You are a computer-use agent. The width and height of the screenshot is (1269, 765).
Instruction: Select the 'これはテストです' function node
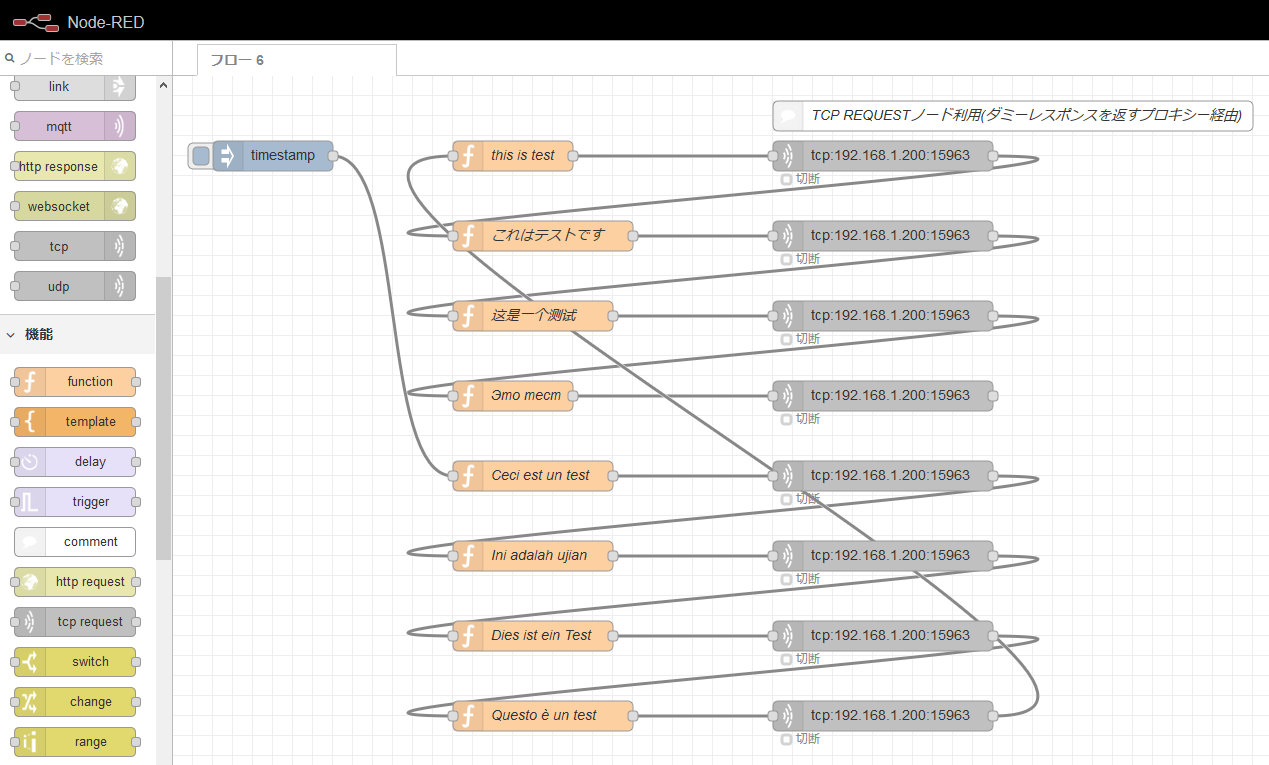[x=543, y=236]
